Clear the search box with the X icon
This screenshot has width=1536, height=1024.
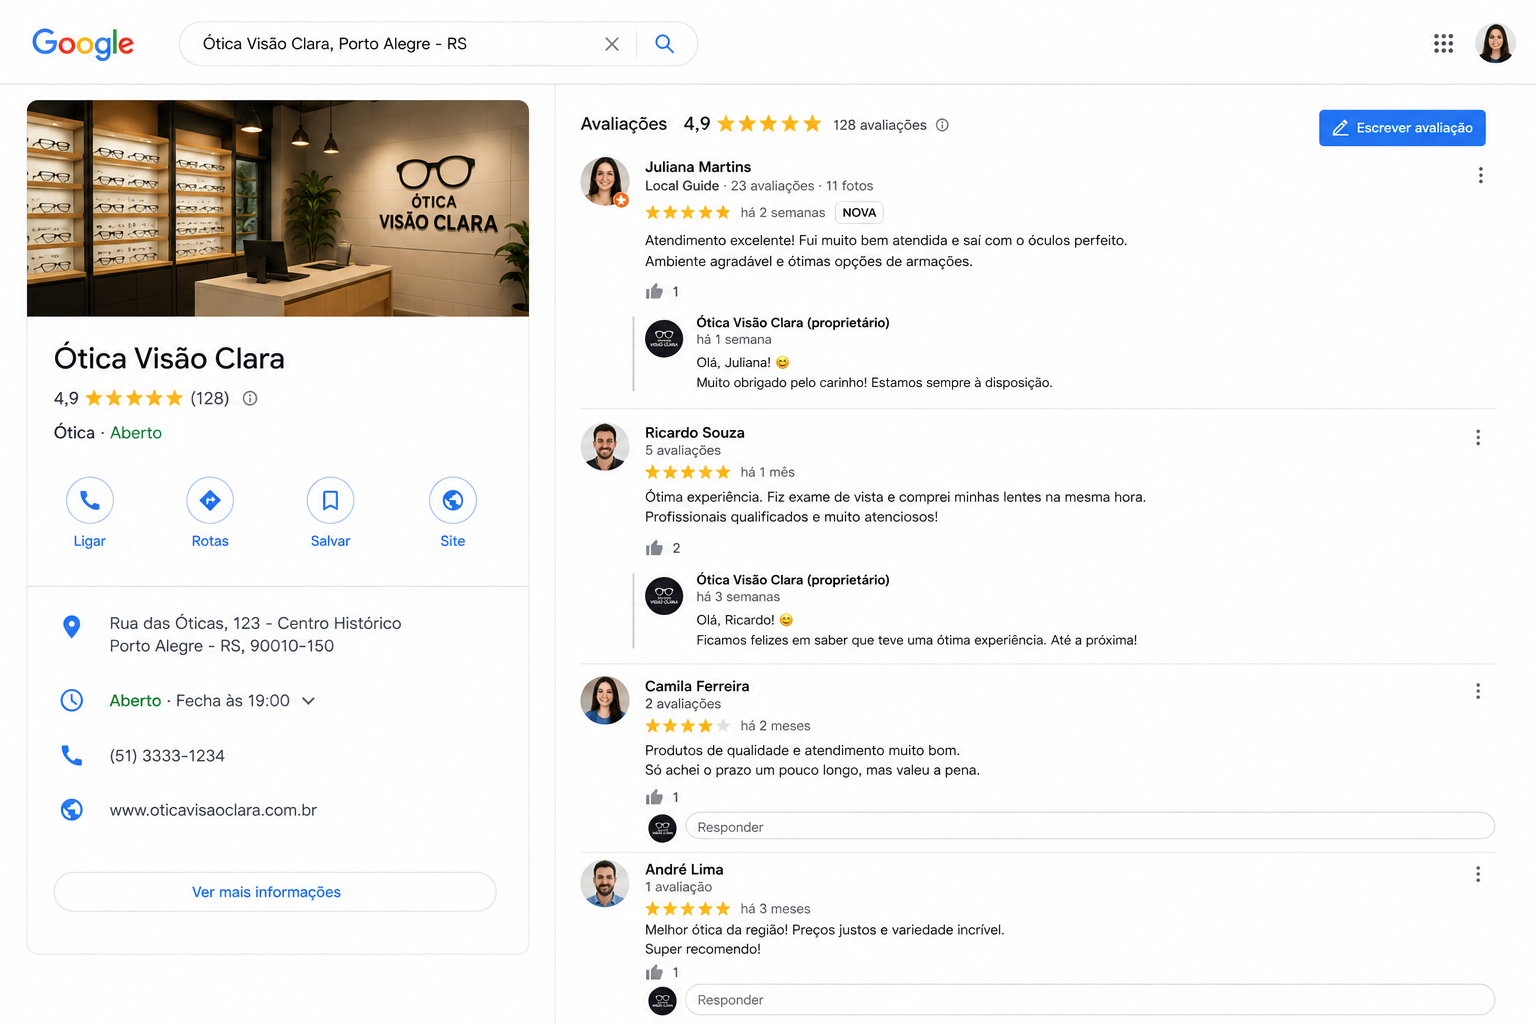(x=612, y=44)
